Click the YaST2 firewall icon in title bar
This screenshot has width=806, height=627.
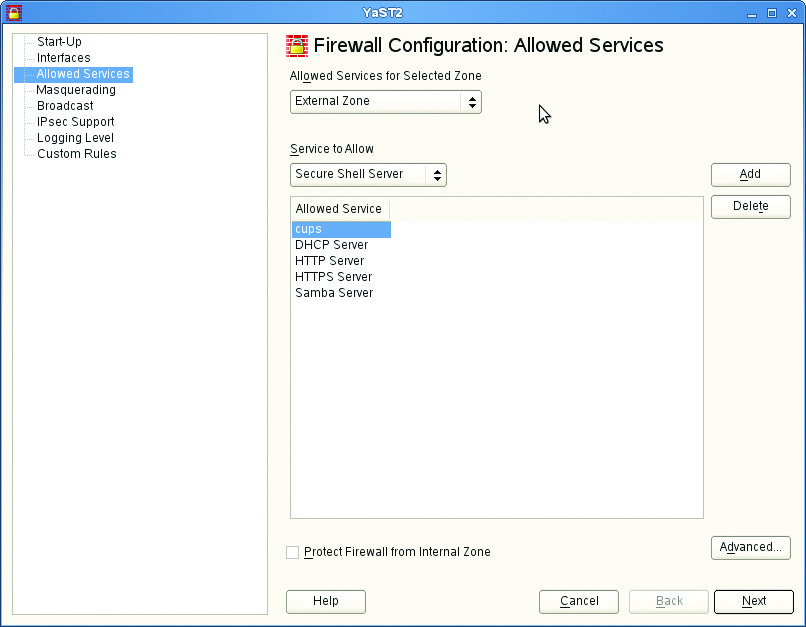click(14, 13)
